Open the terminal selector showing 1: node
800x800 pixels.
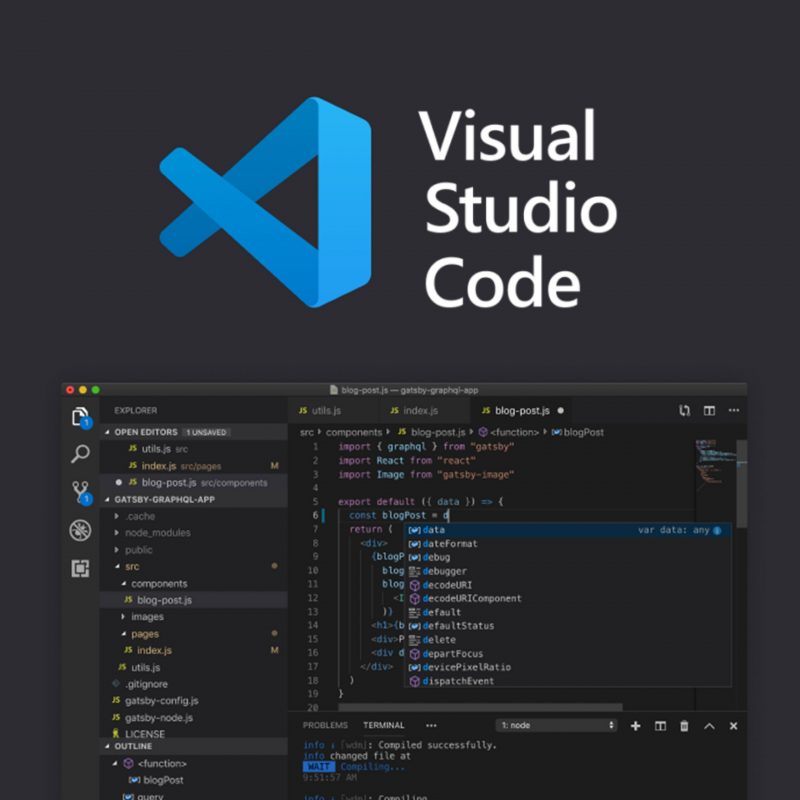(x=555, y=725)
